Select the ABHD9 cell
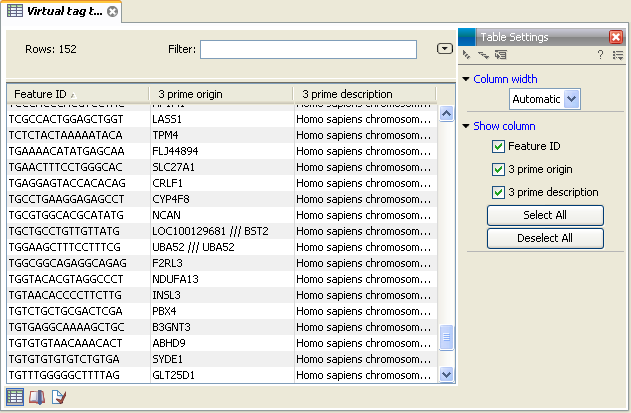Image resolution: width=631 pixels, height=413 pixels. point(222,343)
